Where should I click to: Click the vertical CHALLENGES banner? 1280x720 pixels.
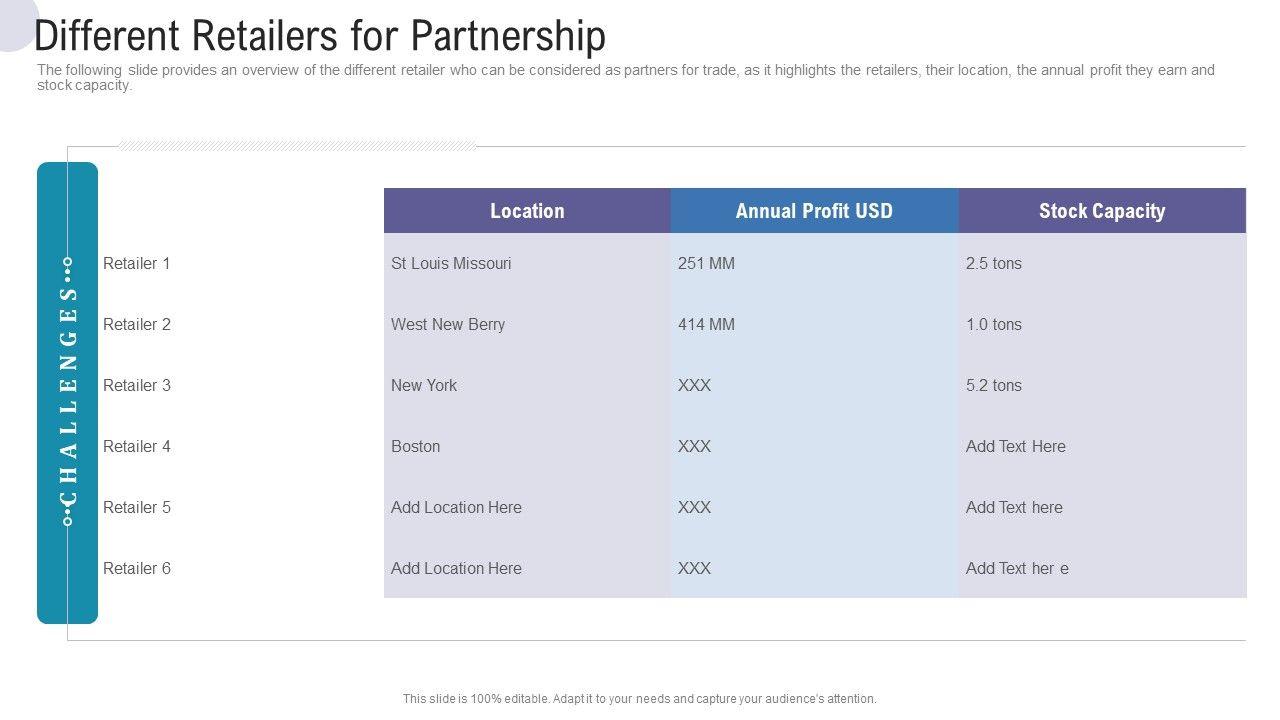point(67,392)
